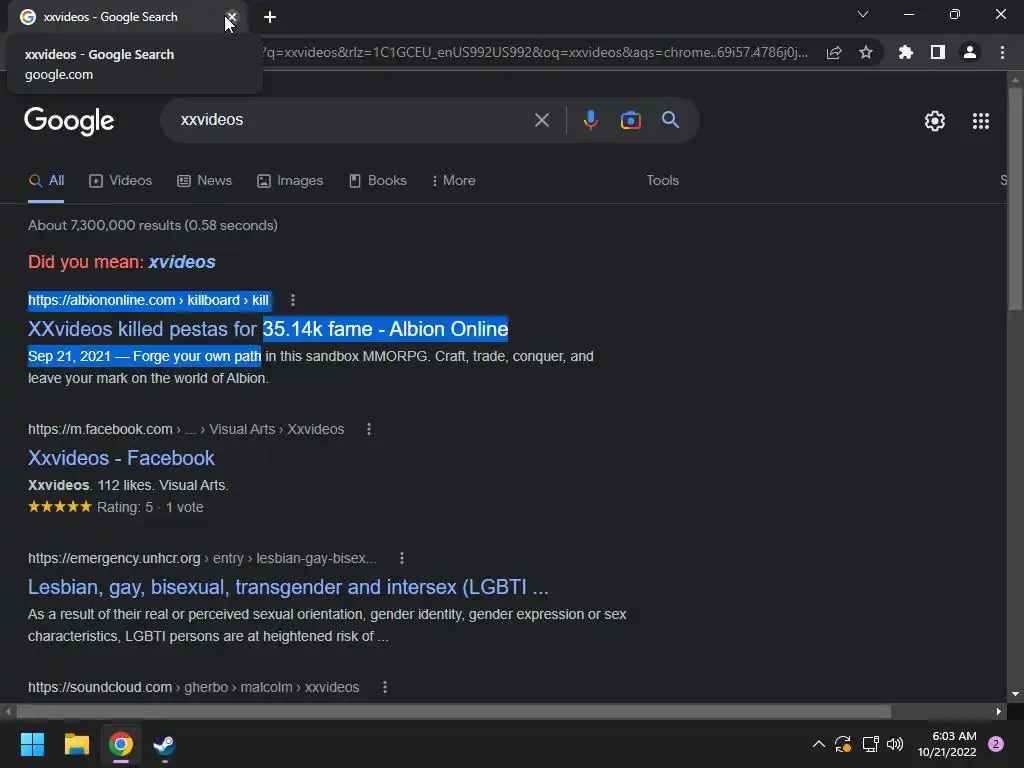This screenshot has height=768, width=1024.
Task: Open the Tools search options
Action: coord(662,181)
